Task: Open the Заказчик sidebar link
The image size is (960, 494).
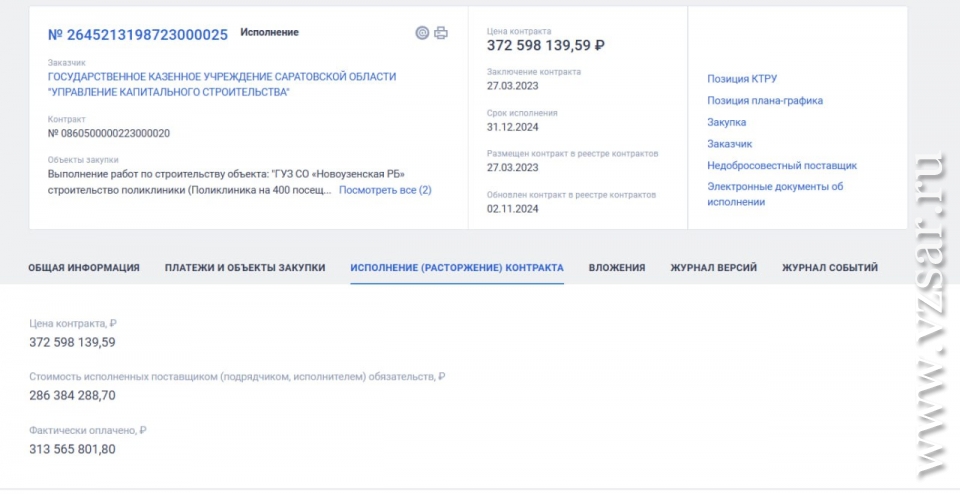Action: [x=730, y=144]
